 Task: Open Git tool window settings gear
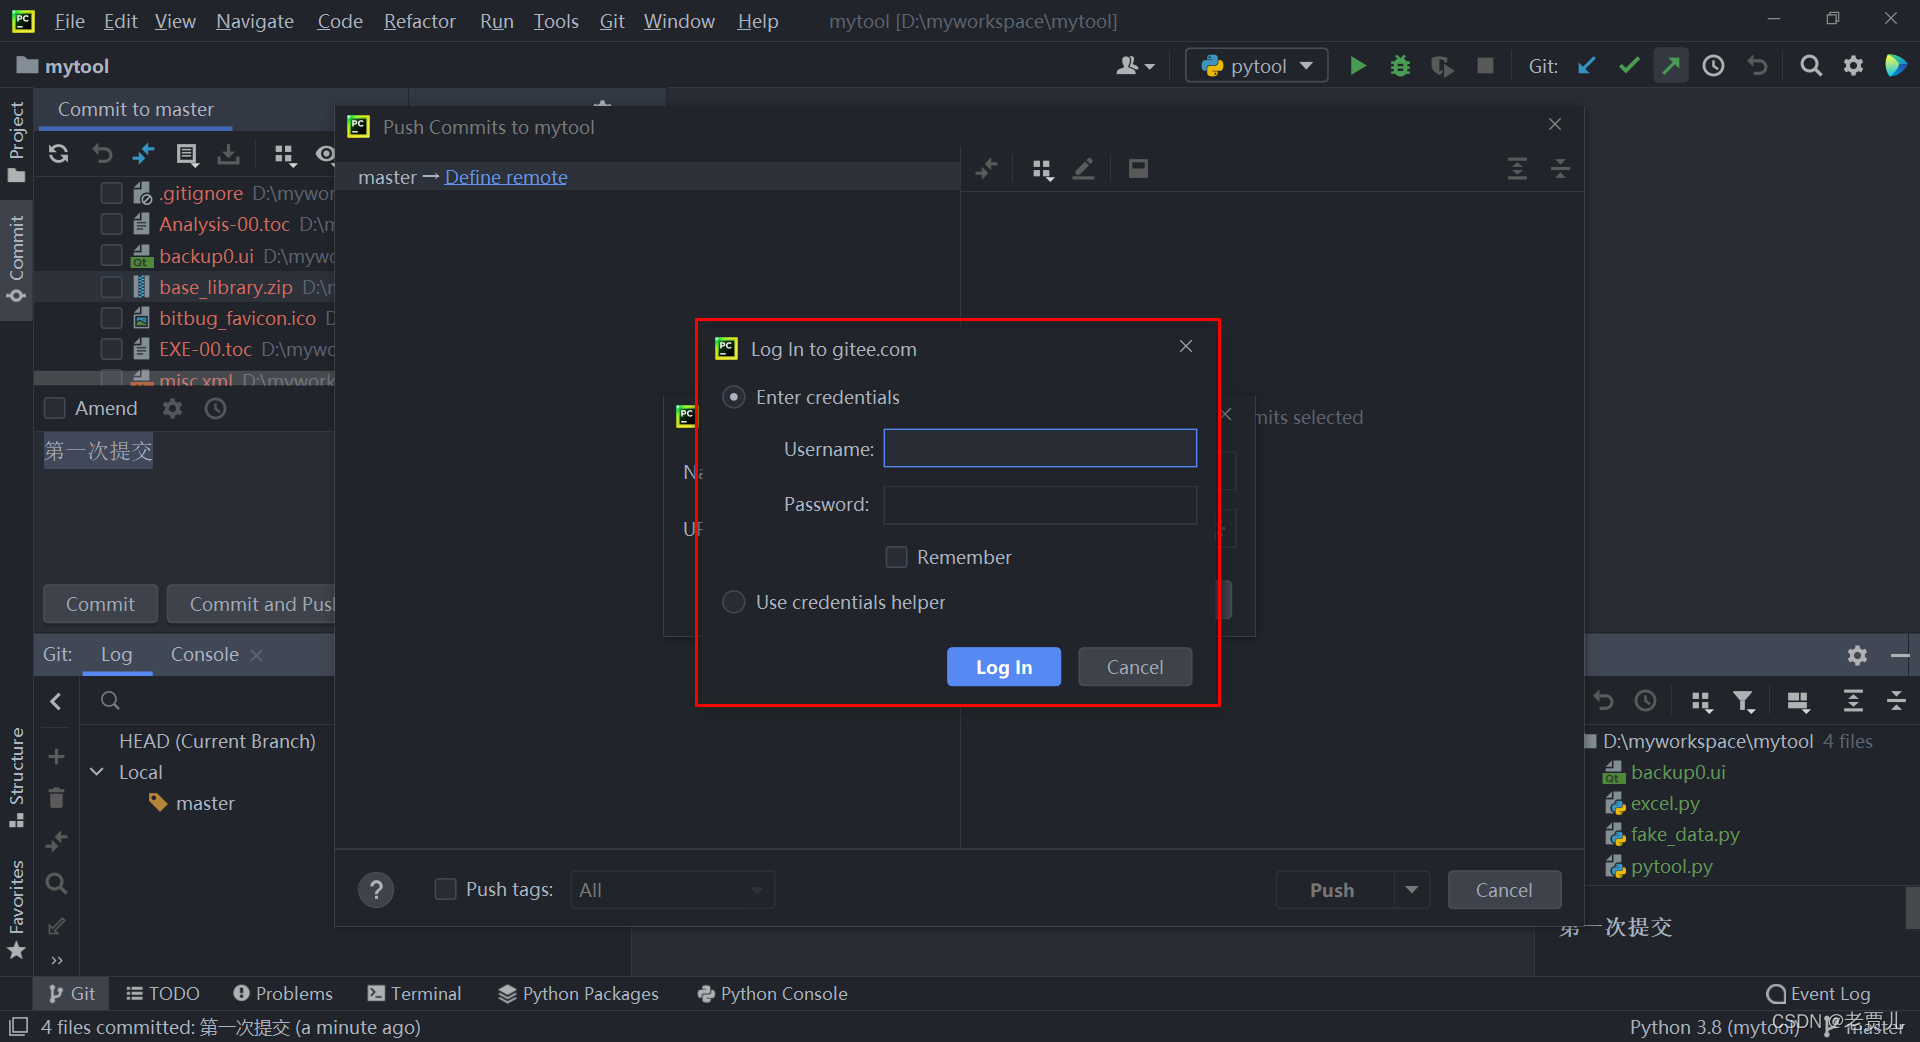(1857, 655)
